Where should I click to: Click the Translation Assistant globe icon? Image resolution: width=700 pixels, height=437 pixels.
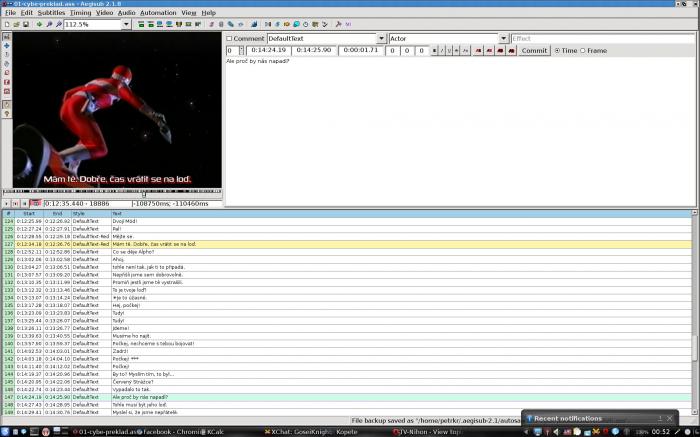tap(296, 24)
